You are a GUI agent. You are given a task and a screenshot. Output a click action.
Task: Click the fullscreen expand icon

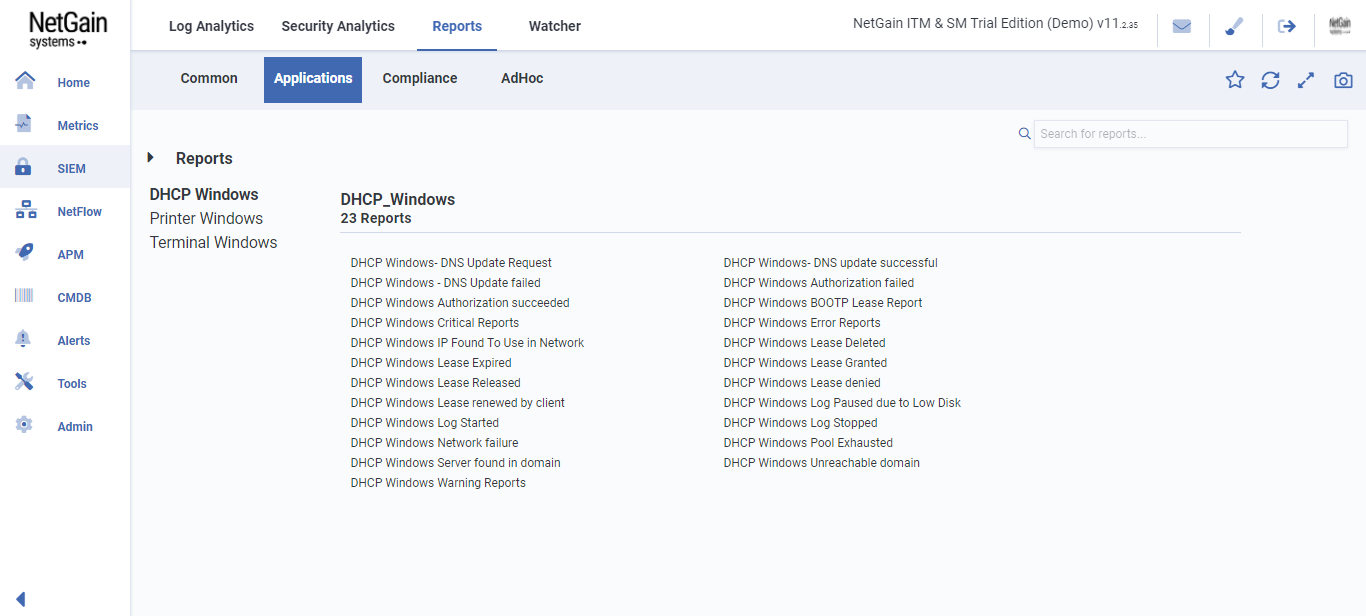pyautogui.click(x=1306, y=80)
